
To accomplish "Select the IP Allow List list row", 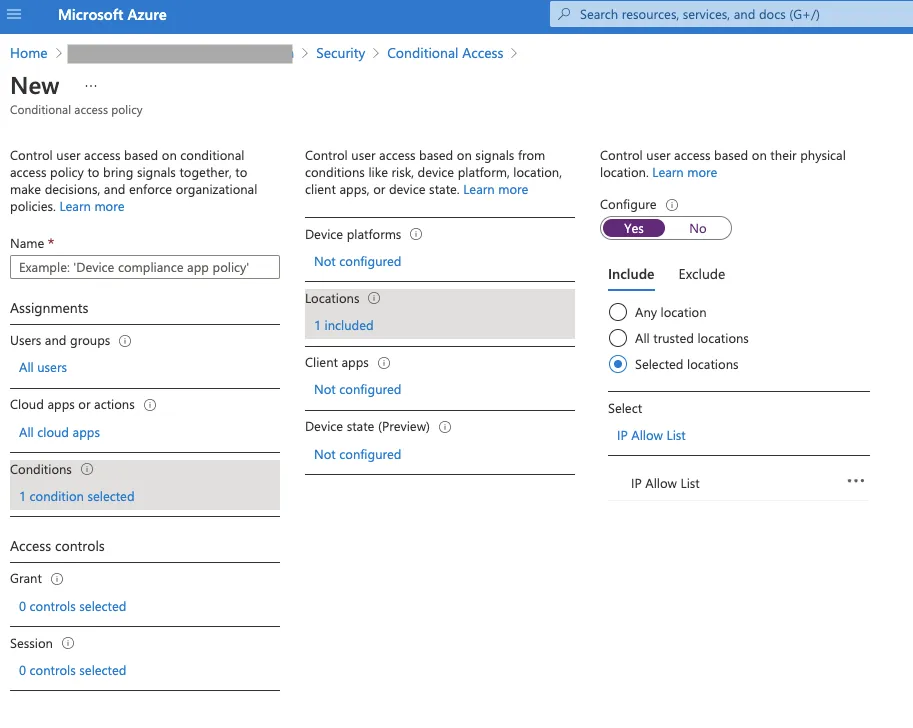I will point(738,483).
